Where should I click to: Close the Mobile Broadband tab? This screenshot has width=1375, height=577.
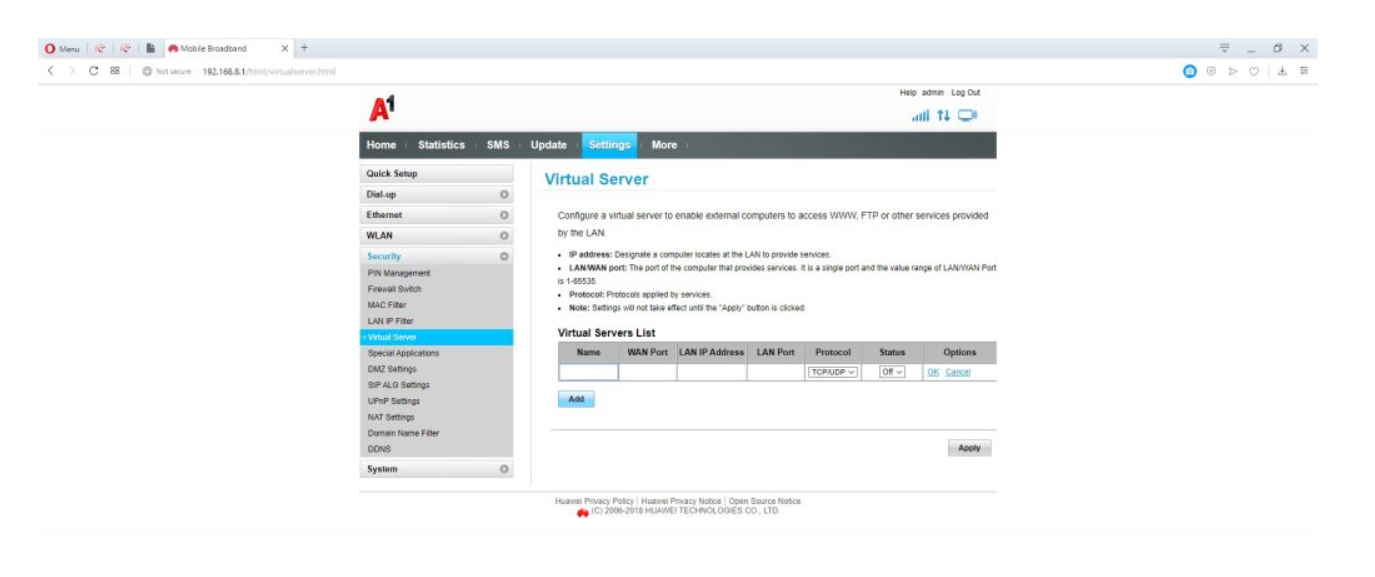(285, 48)
